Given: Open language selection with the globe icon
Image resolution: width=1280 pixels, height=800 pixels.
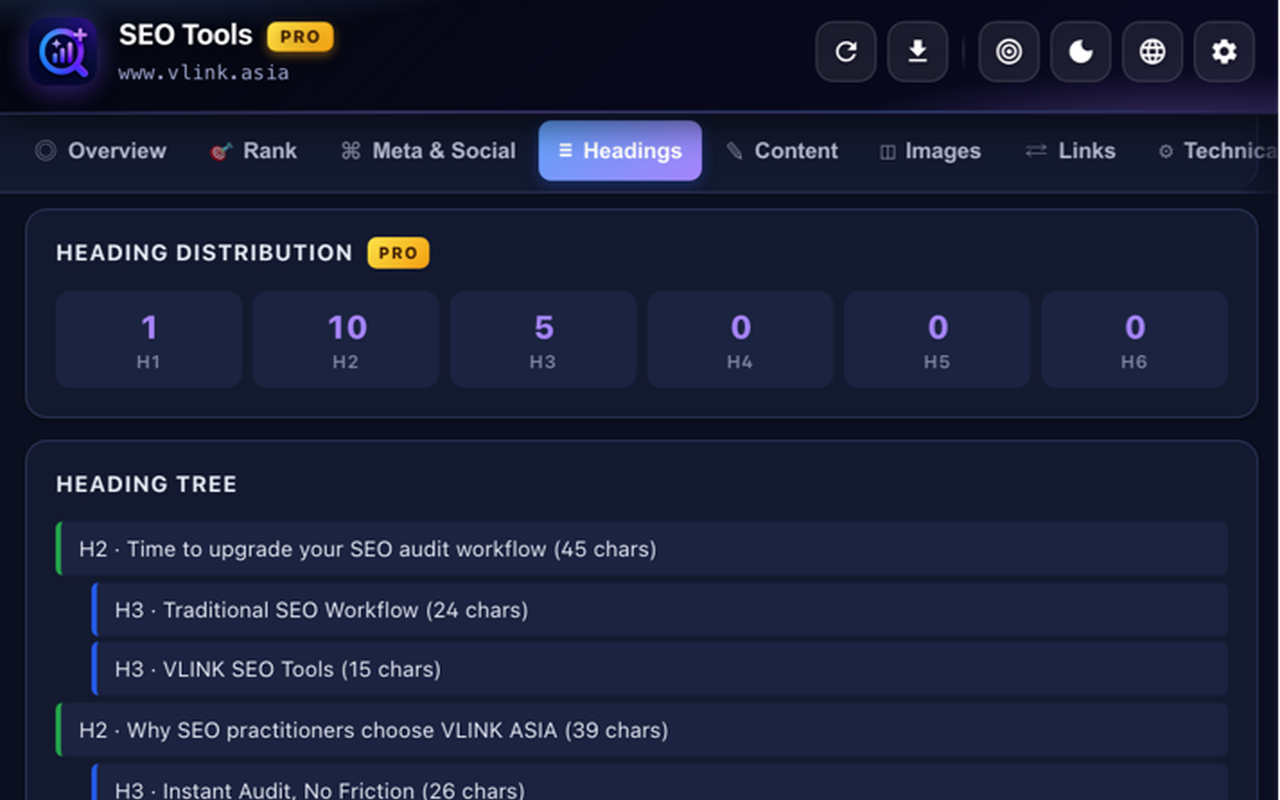Looking at the screenshot, I should click(1153, 52).
